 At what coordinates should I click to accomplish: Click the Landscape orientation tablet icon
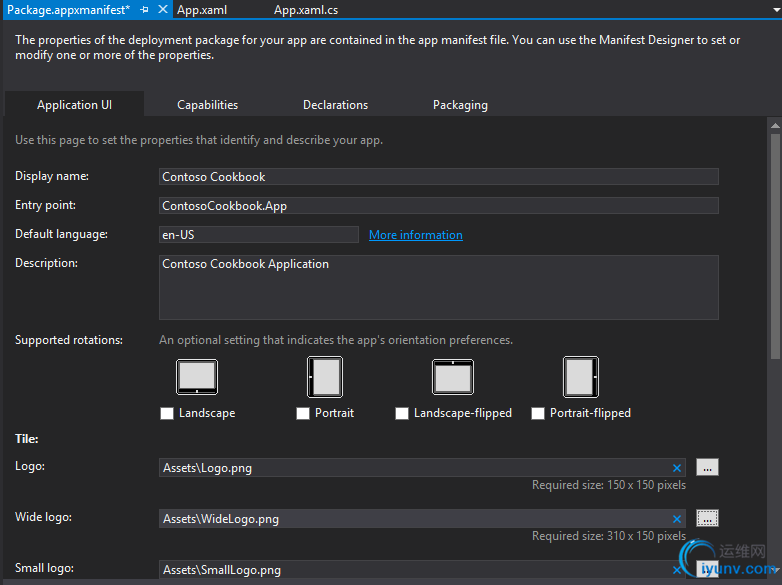(197, 377)
